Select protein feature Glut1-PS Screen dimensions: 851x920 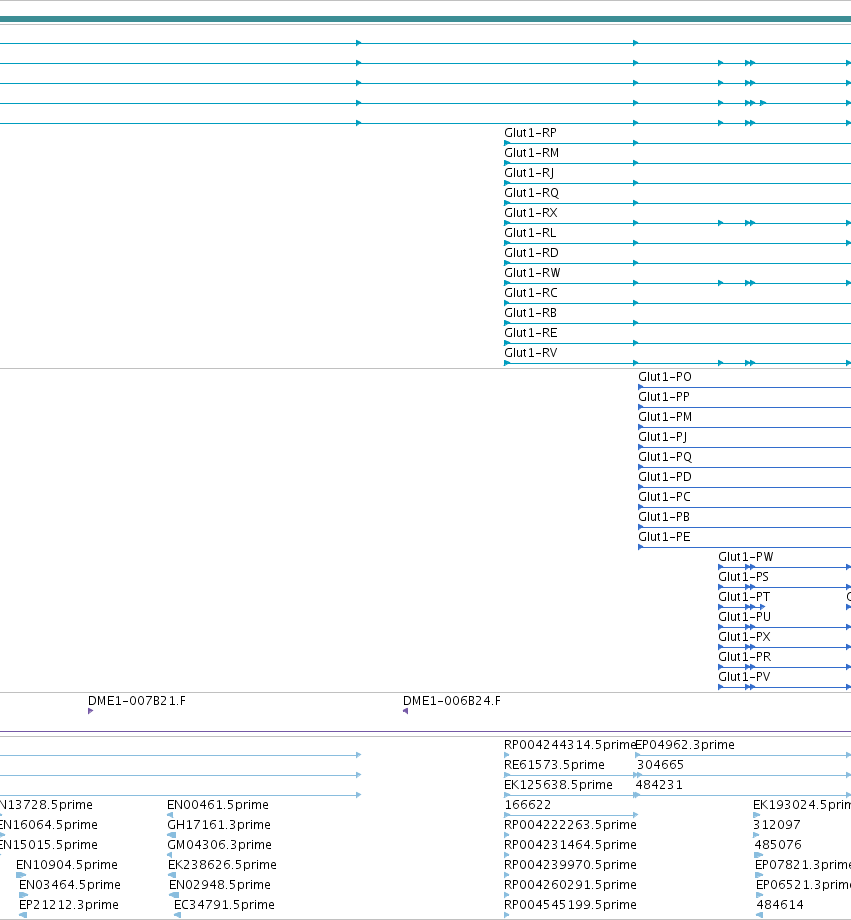[744, 576]
